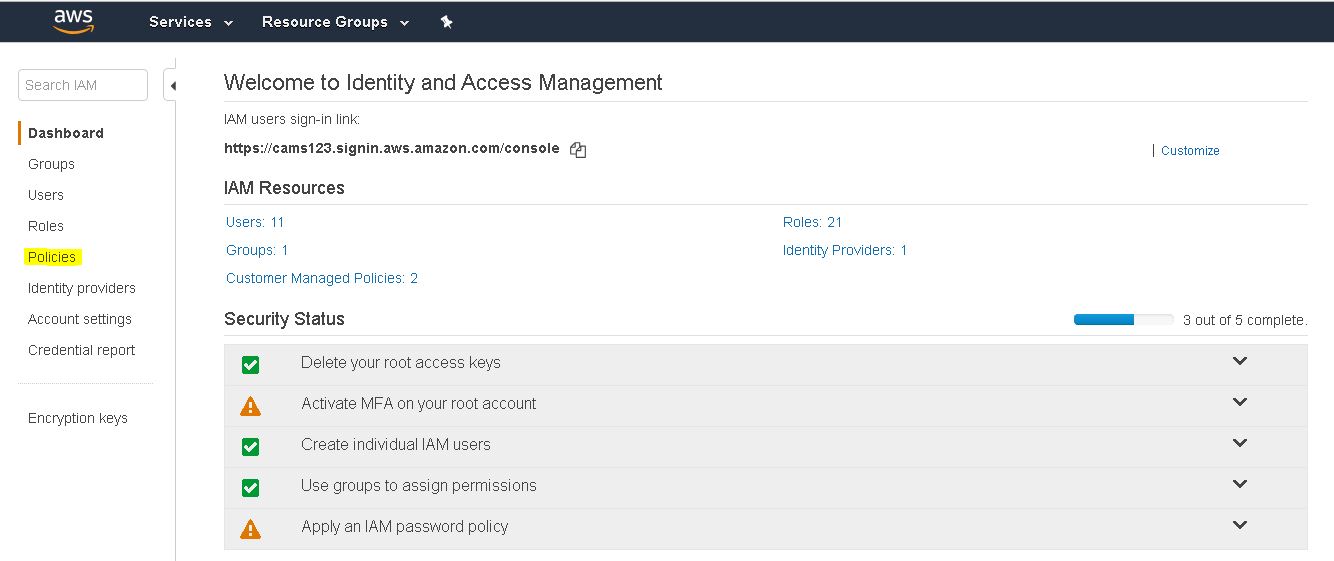This screenshot has width=1334, height=561.
Task: Go to Users in the sidebar
Action: (46, 195)
